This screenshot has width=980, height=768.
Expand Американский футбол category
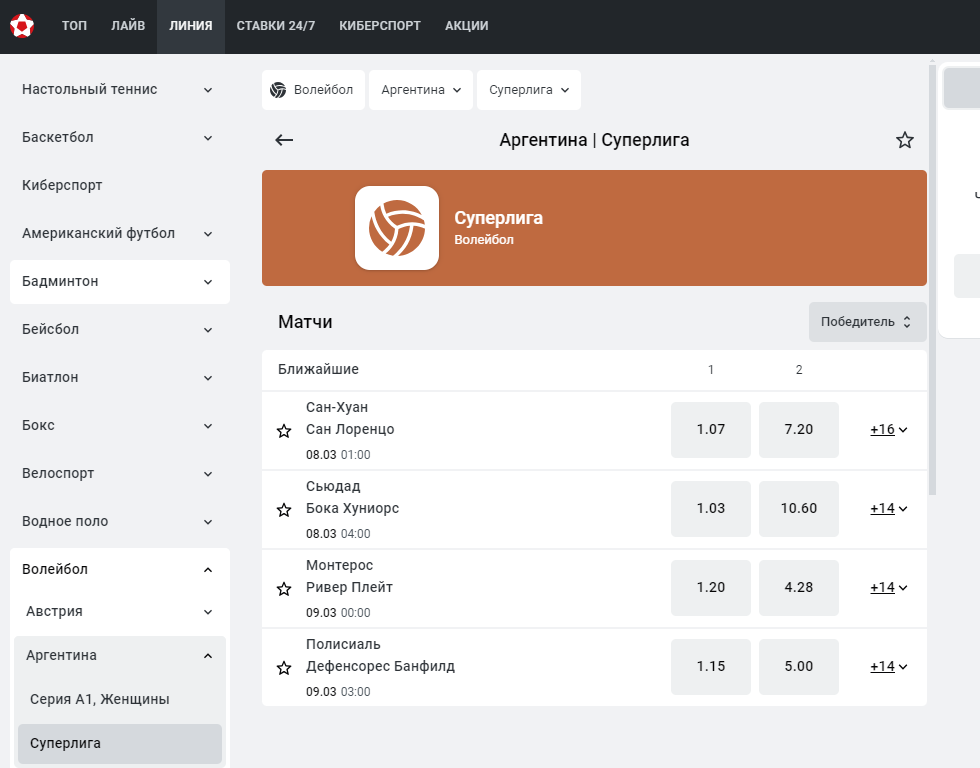pos(120,234)
